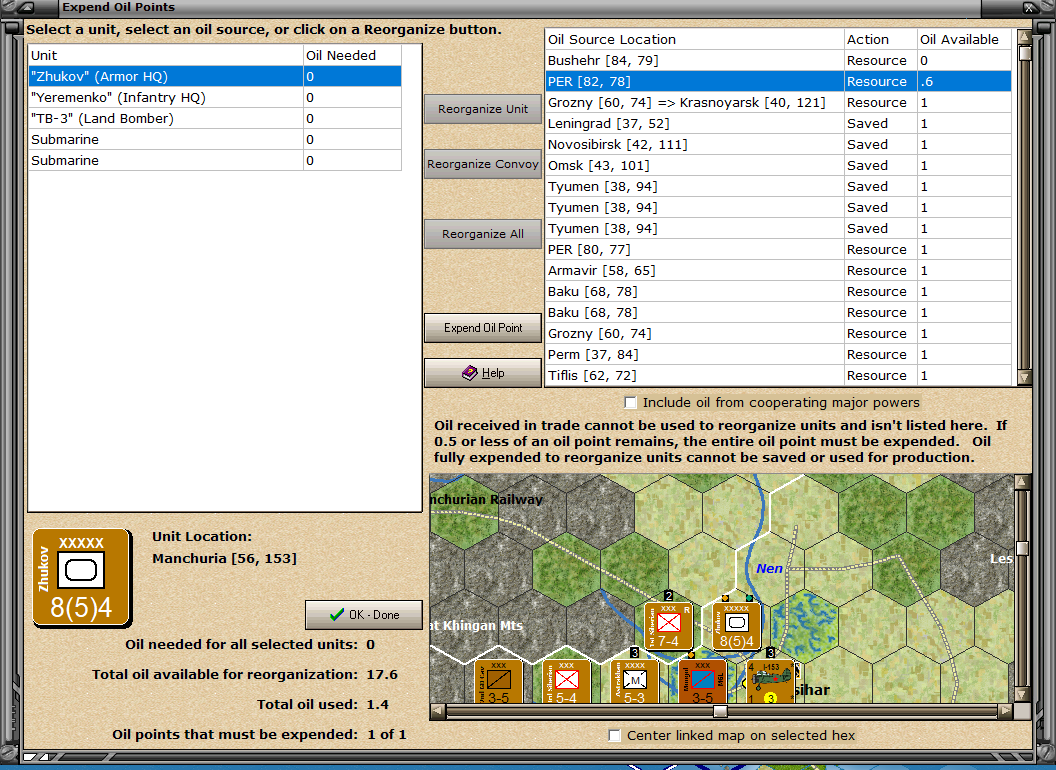Click the map horizontal scrollbar thumb
The image size is (1056, 770).
tap(721, 711)
